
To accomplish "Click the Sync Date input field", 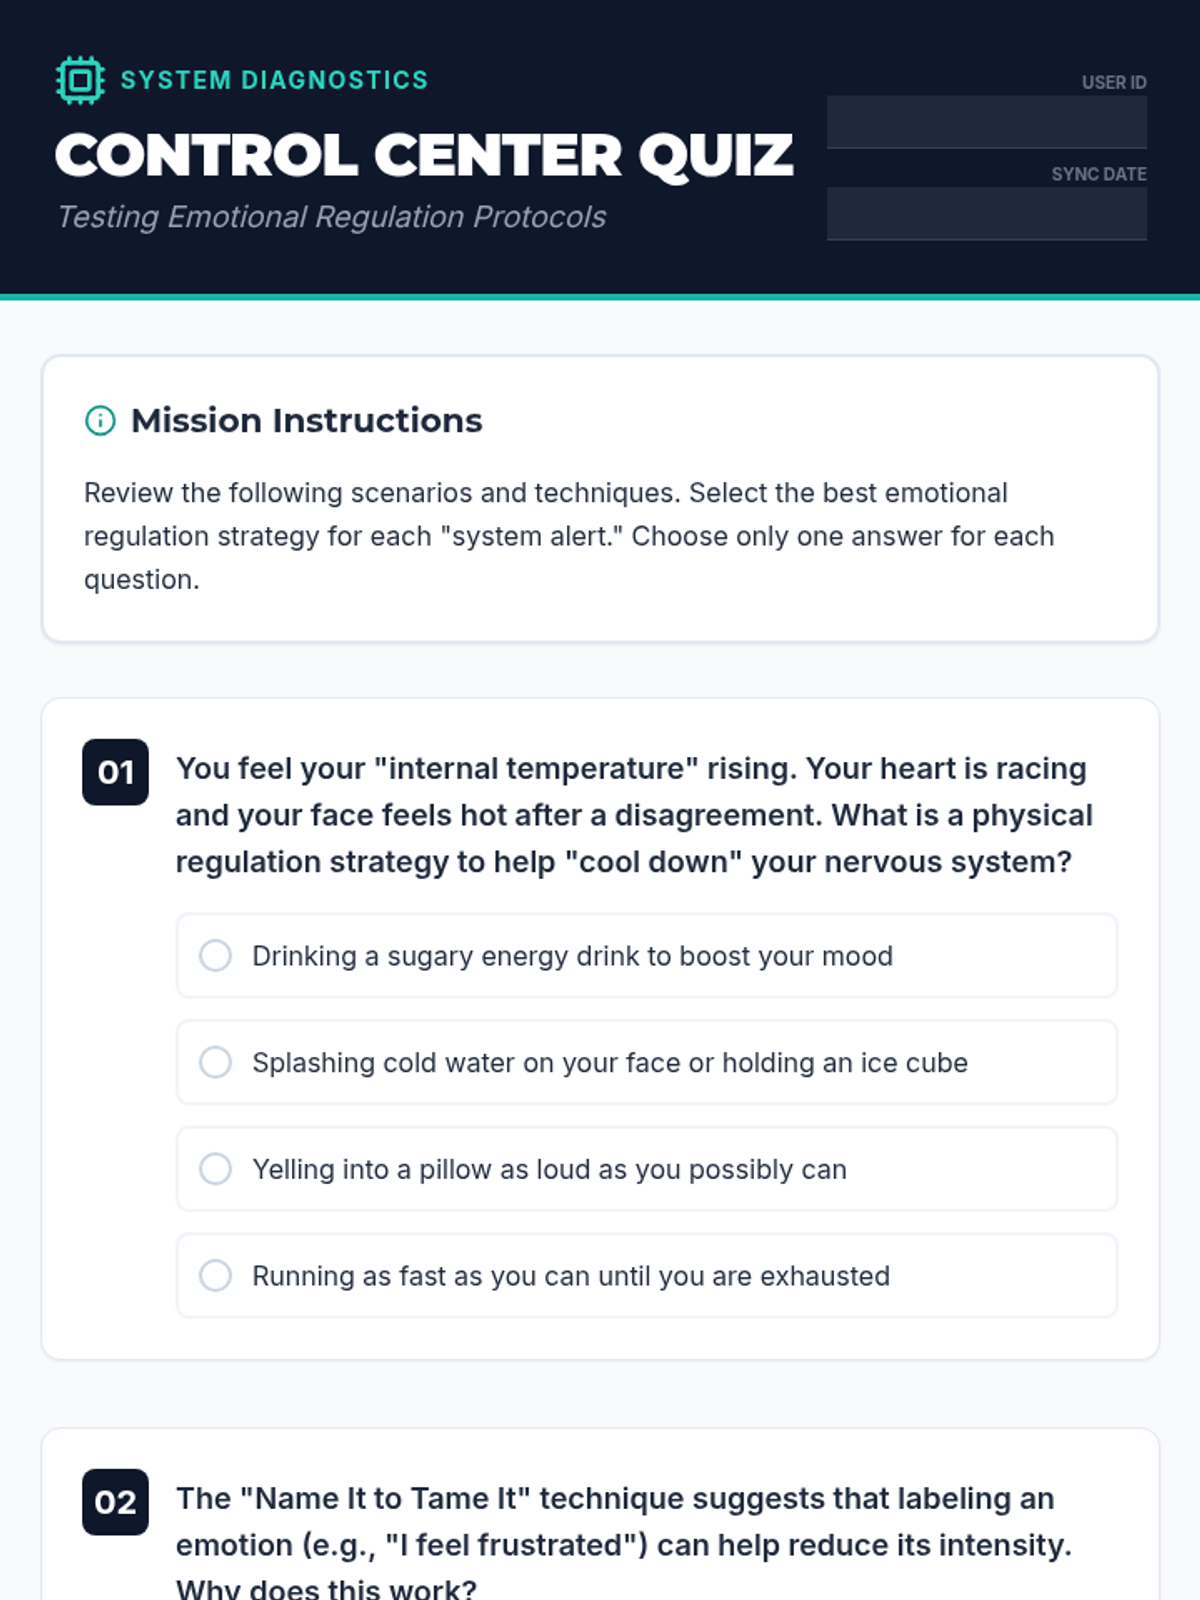I will [x=987, y=214].
